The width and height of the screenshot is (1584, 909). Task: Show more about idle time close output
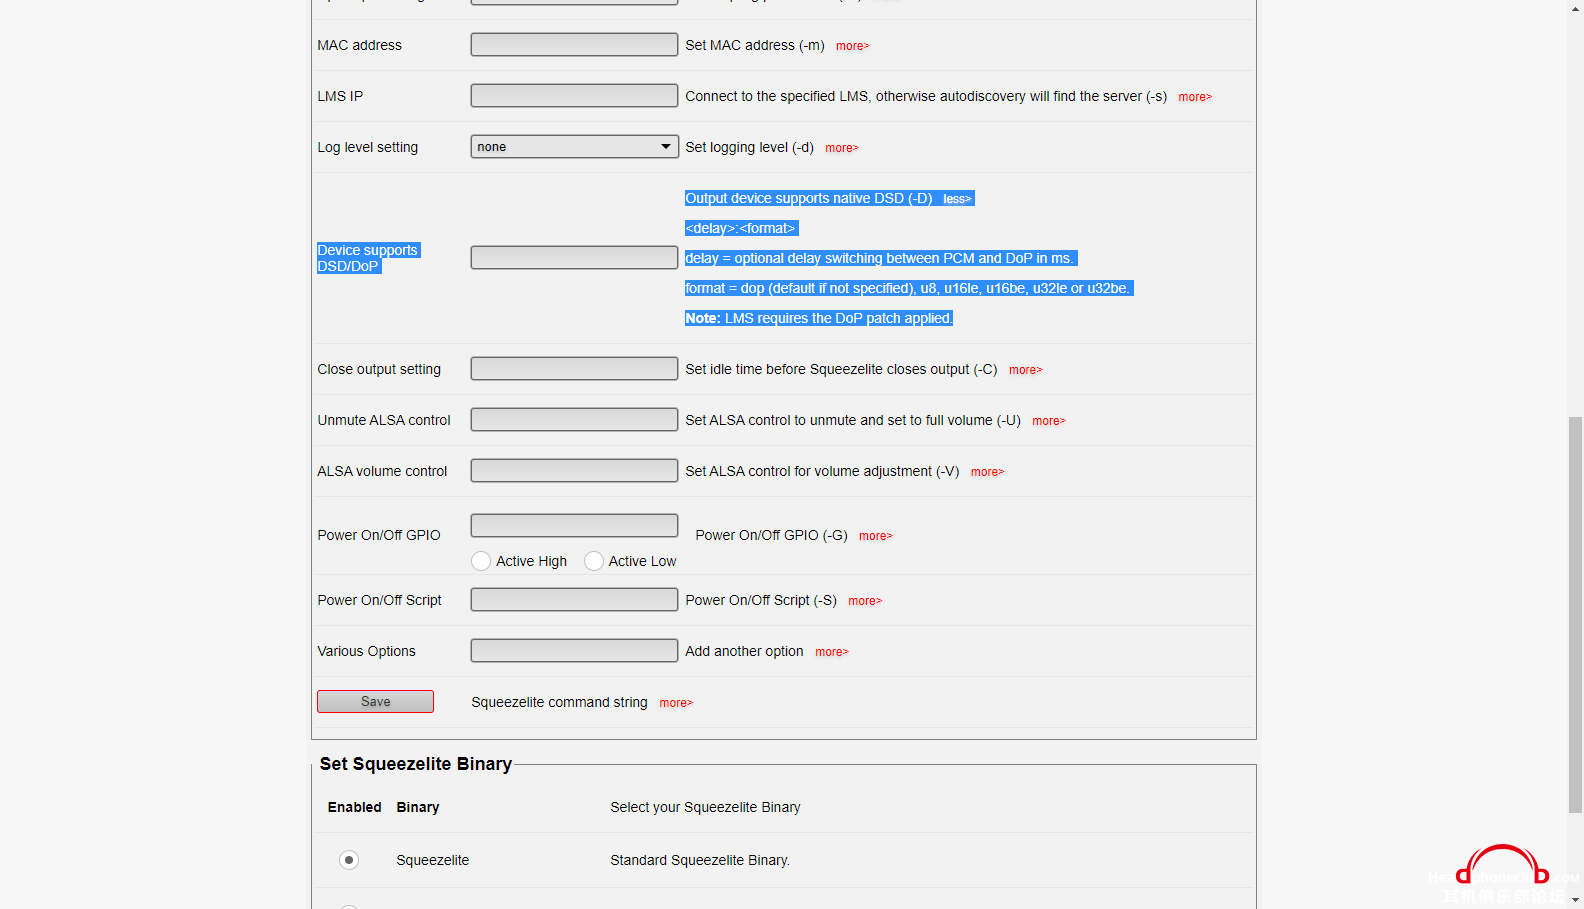pyautogui.click(x=1025, y=370)
